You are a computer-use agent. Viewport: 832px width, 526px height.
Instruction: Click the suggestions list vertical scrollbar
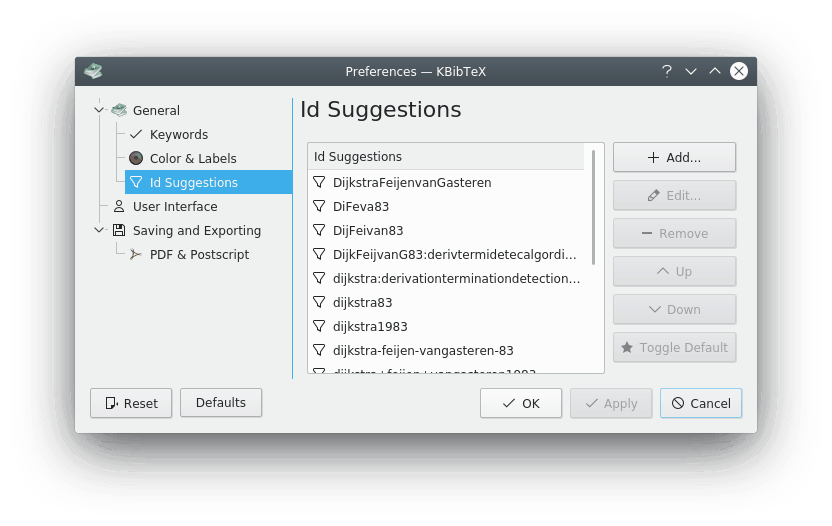pos(593,207)
